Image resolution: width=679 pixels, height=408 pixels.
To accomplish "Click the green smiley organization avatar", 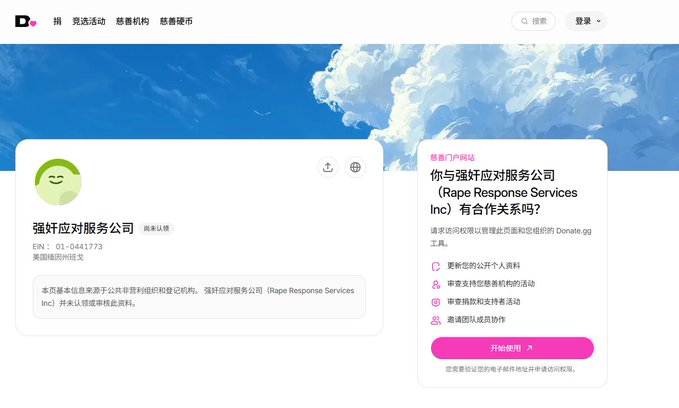I will [58, 182].
